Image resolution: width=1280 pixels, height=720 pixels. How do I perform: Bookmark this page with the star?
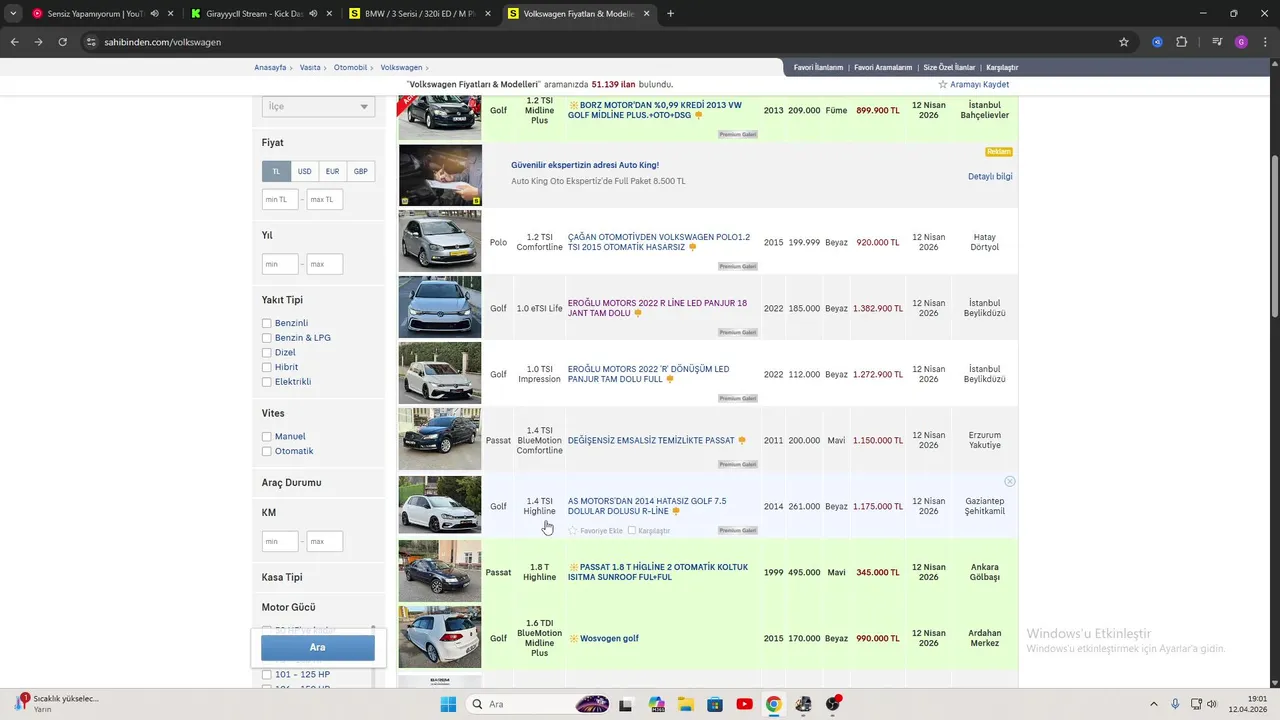point(1124,42)
